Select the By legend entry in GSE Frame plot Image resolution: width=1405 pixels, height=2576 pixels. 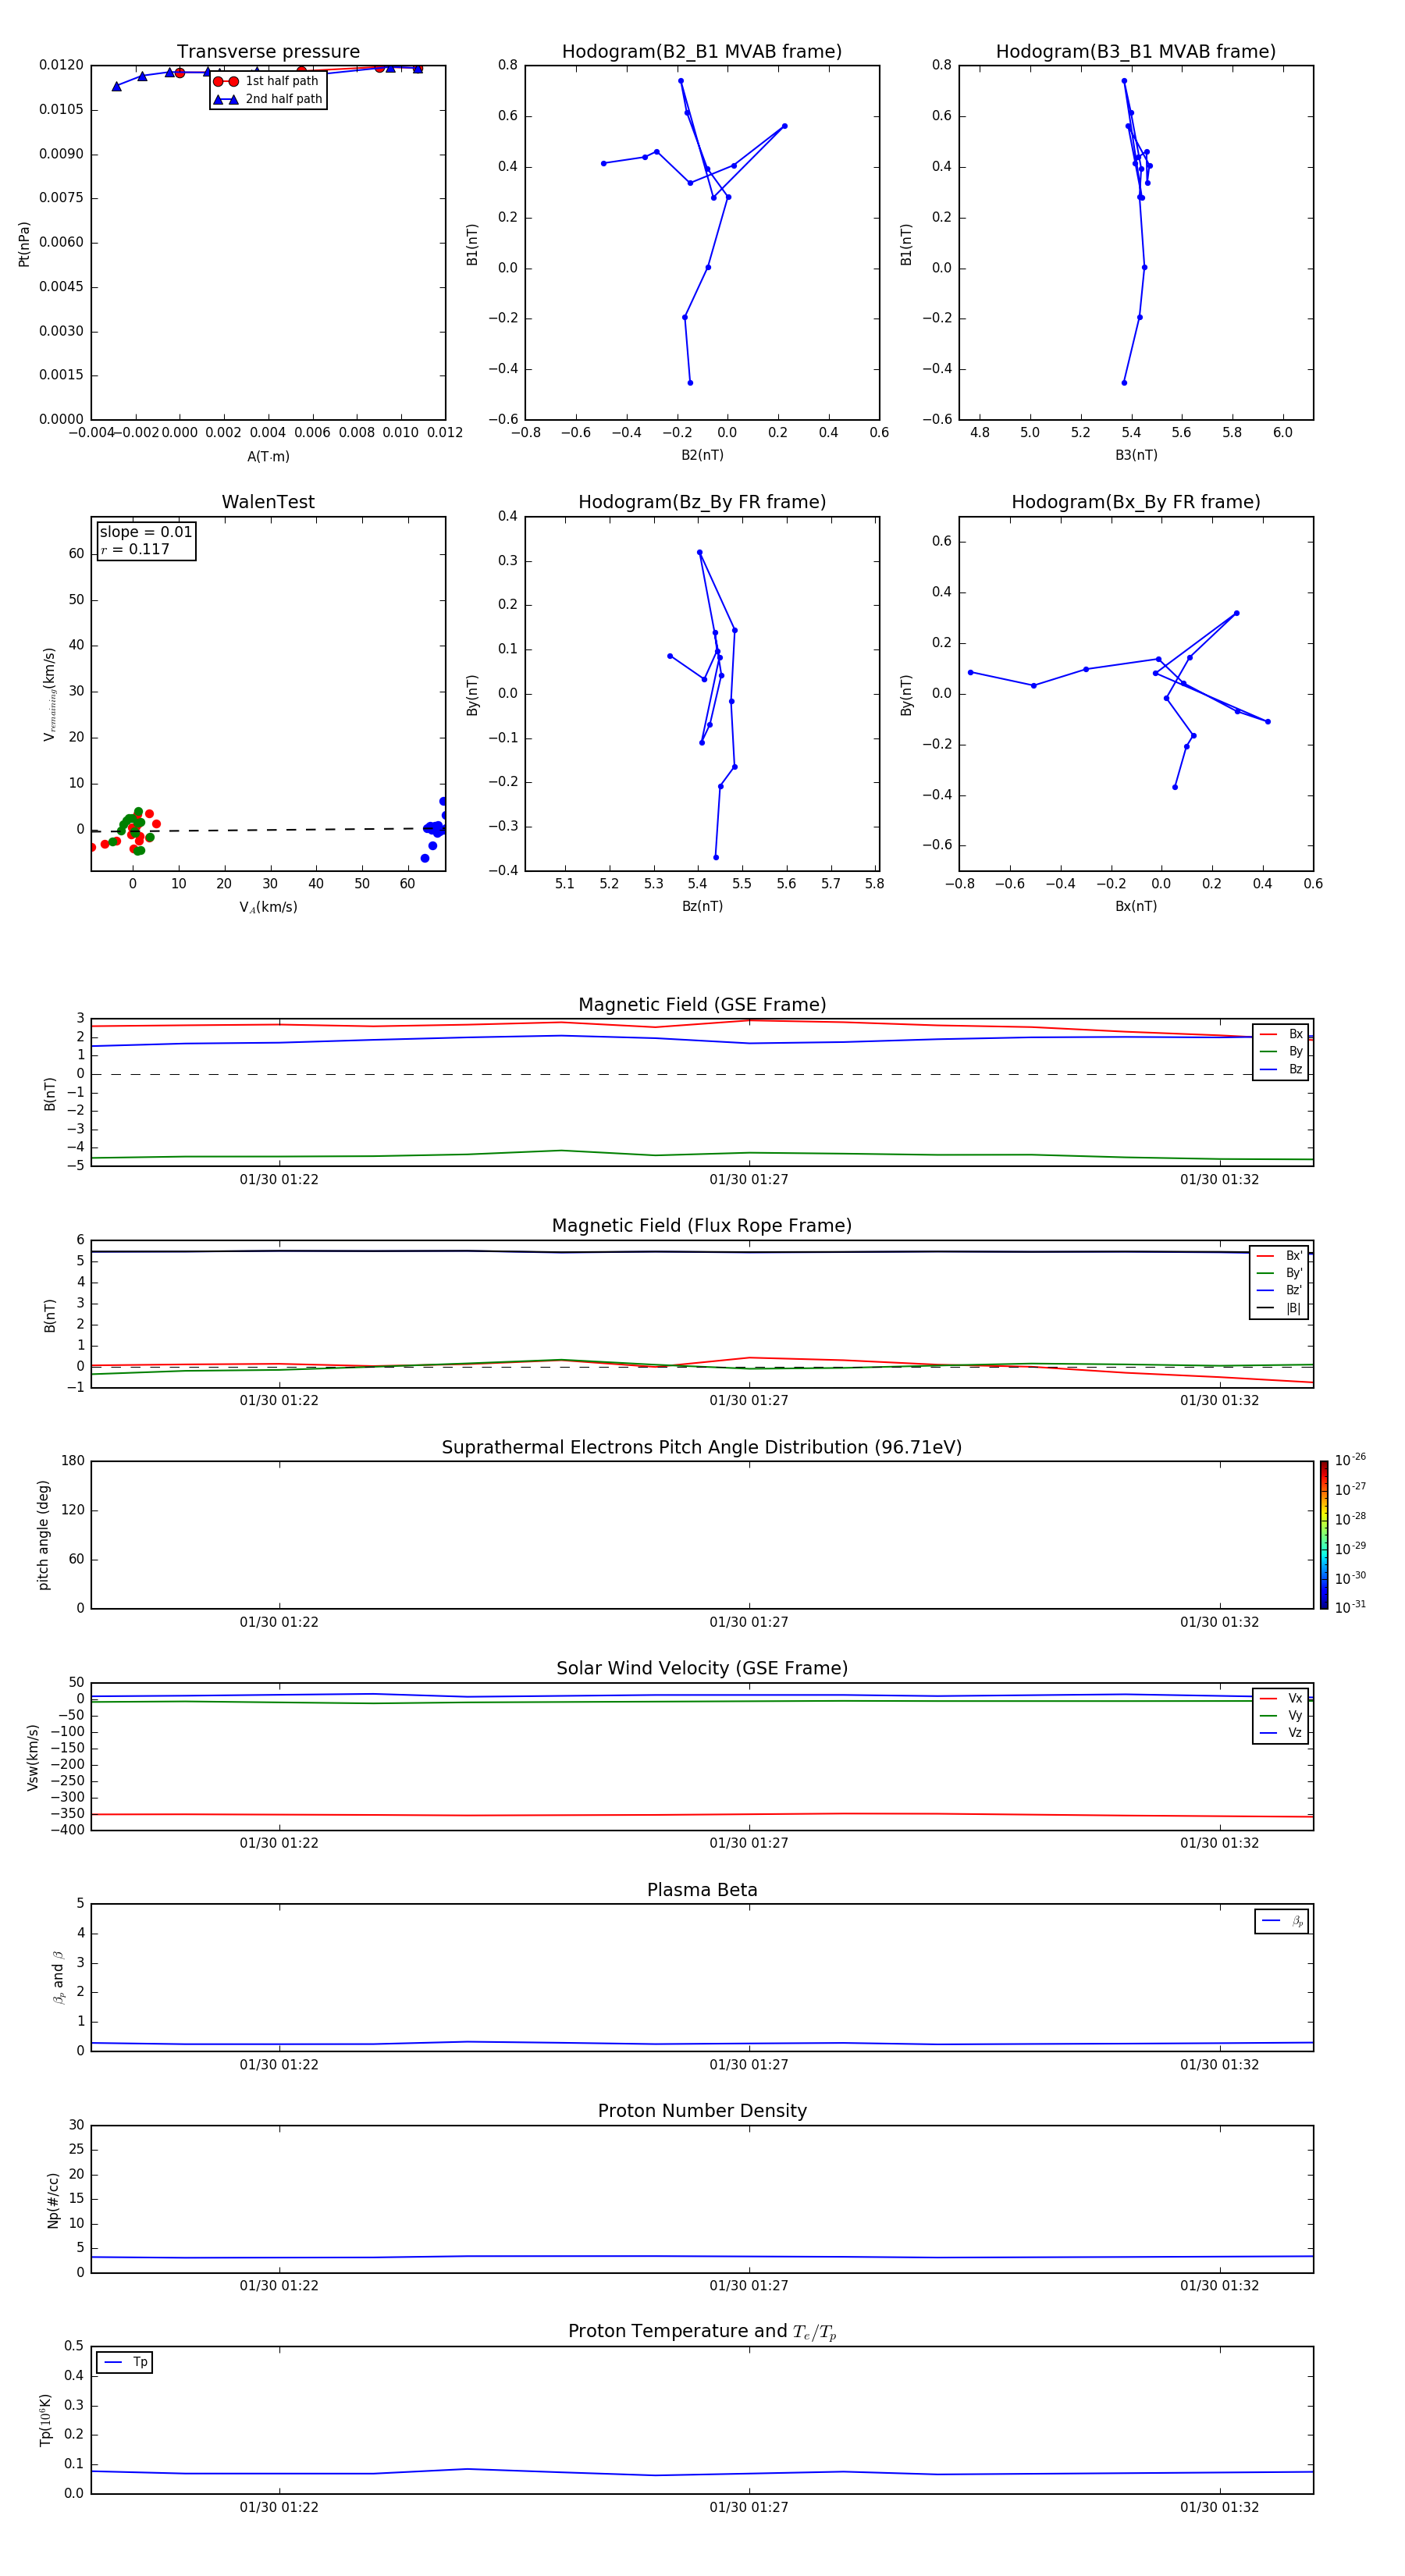tap(1281, 1052)
